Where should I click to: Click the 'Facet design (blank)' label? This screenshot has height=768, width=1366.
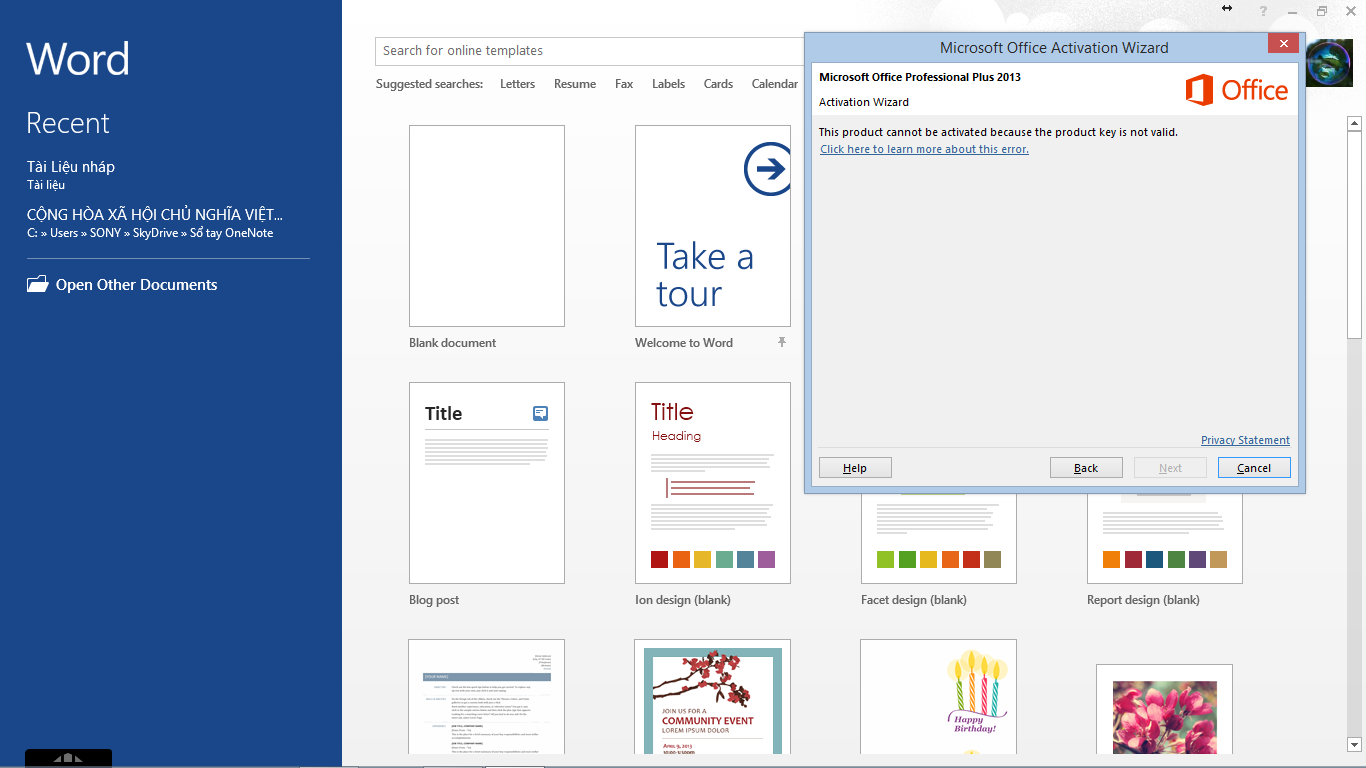(x=914, y=600)
